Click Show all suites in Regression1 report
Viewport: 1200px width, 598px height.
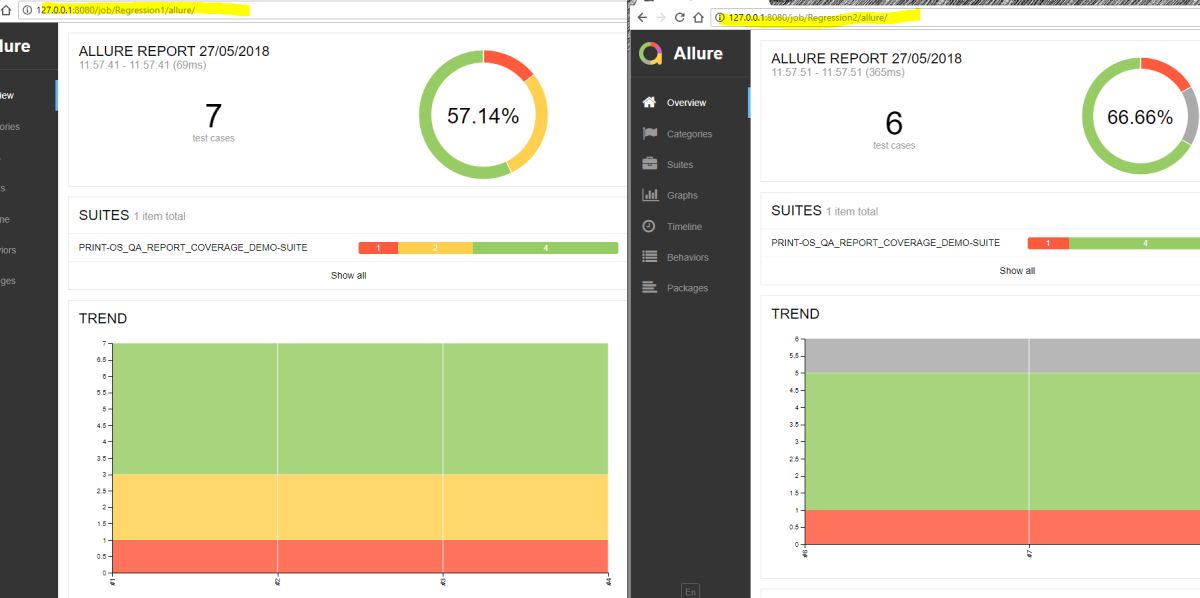tap(348, 275)
